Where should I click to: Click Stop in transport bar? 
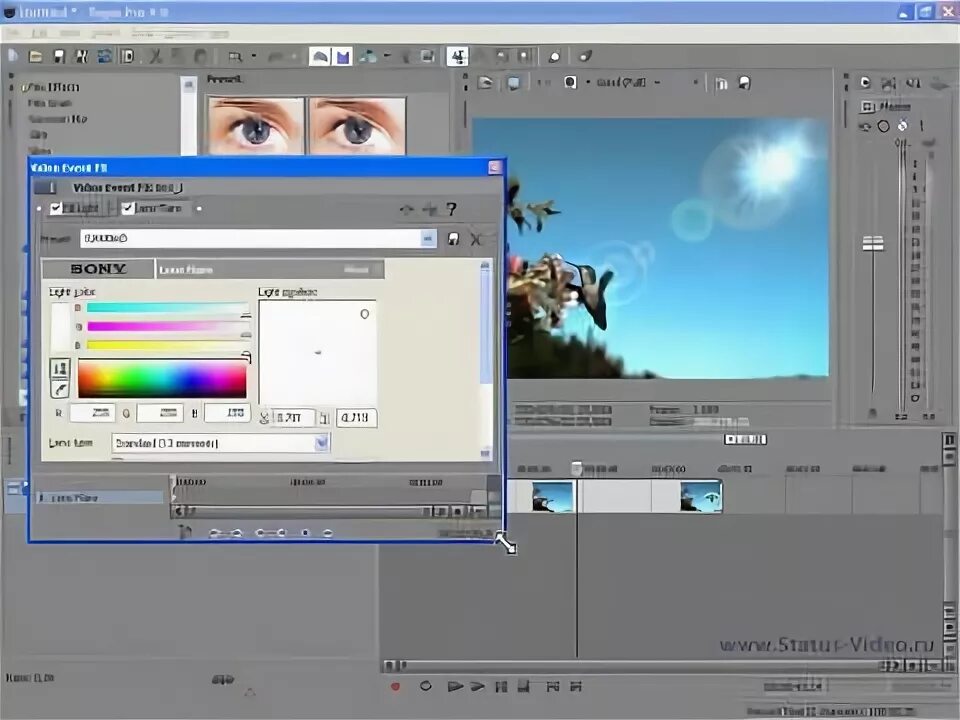click(x=523, y=686)
